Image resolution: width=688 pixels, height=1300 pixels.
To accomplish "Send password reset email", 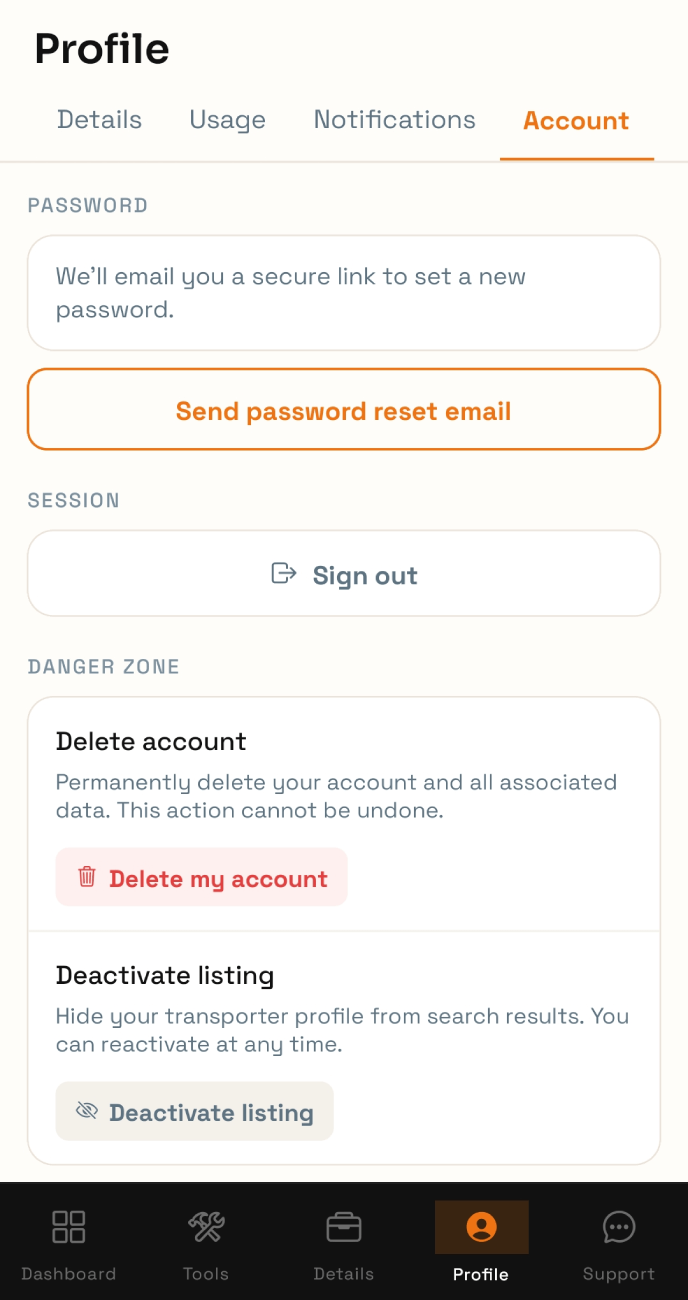I will 344,409.
